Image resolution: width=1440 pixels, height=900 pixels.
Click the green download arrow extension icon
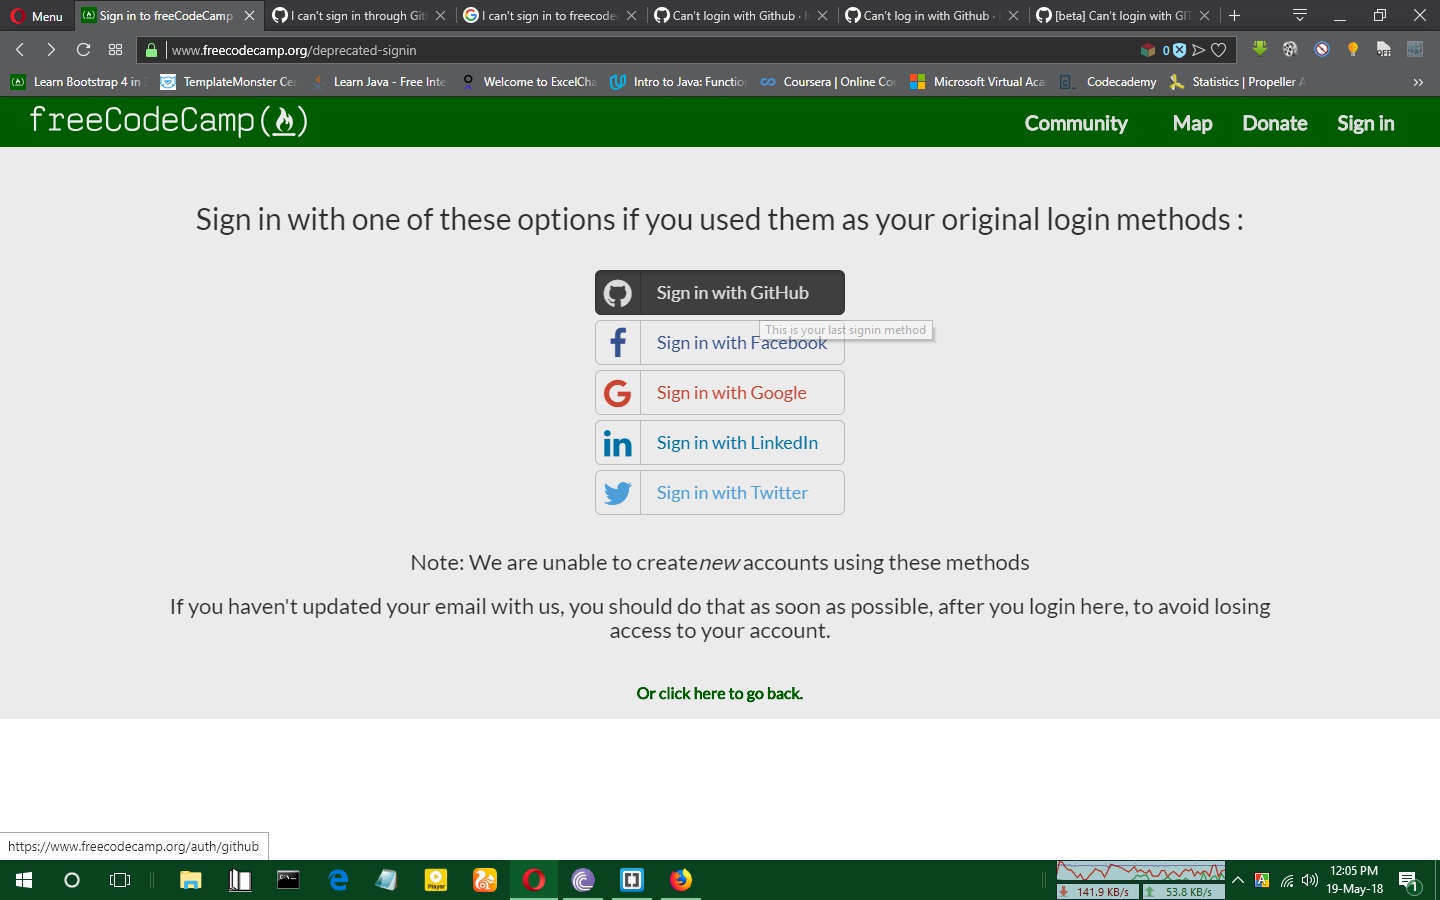(x=1259, y=49)
